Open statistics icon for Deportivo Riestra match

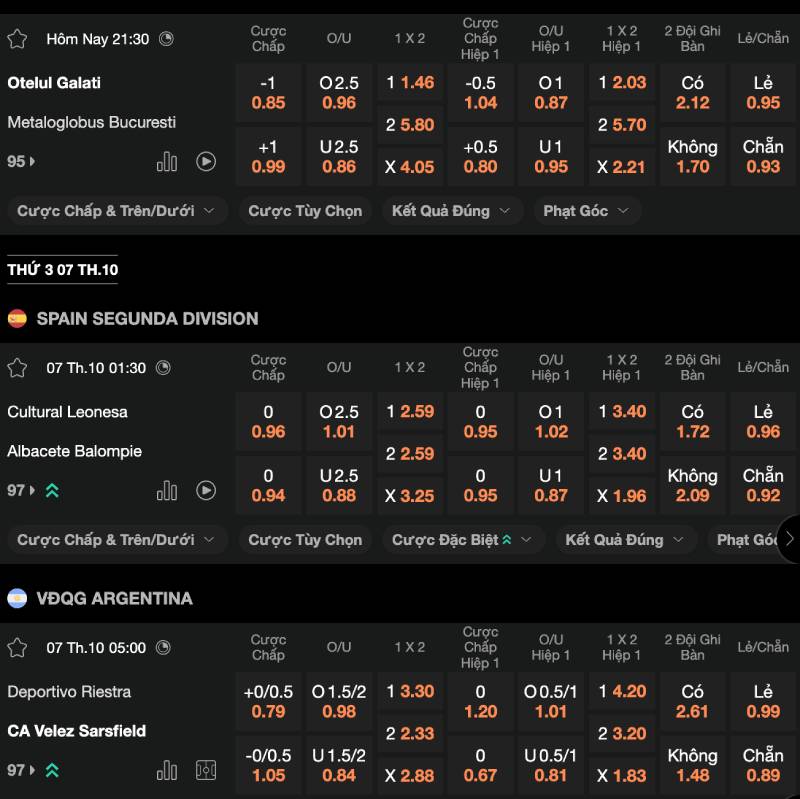coord(167,770)
